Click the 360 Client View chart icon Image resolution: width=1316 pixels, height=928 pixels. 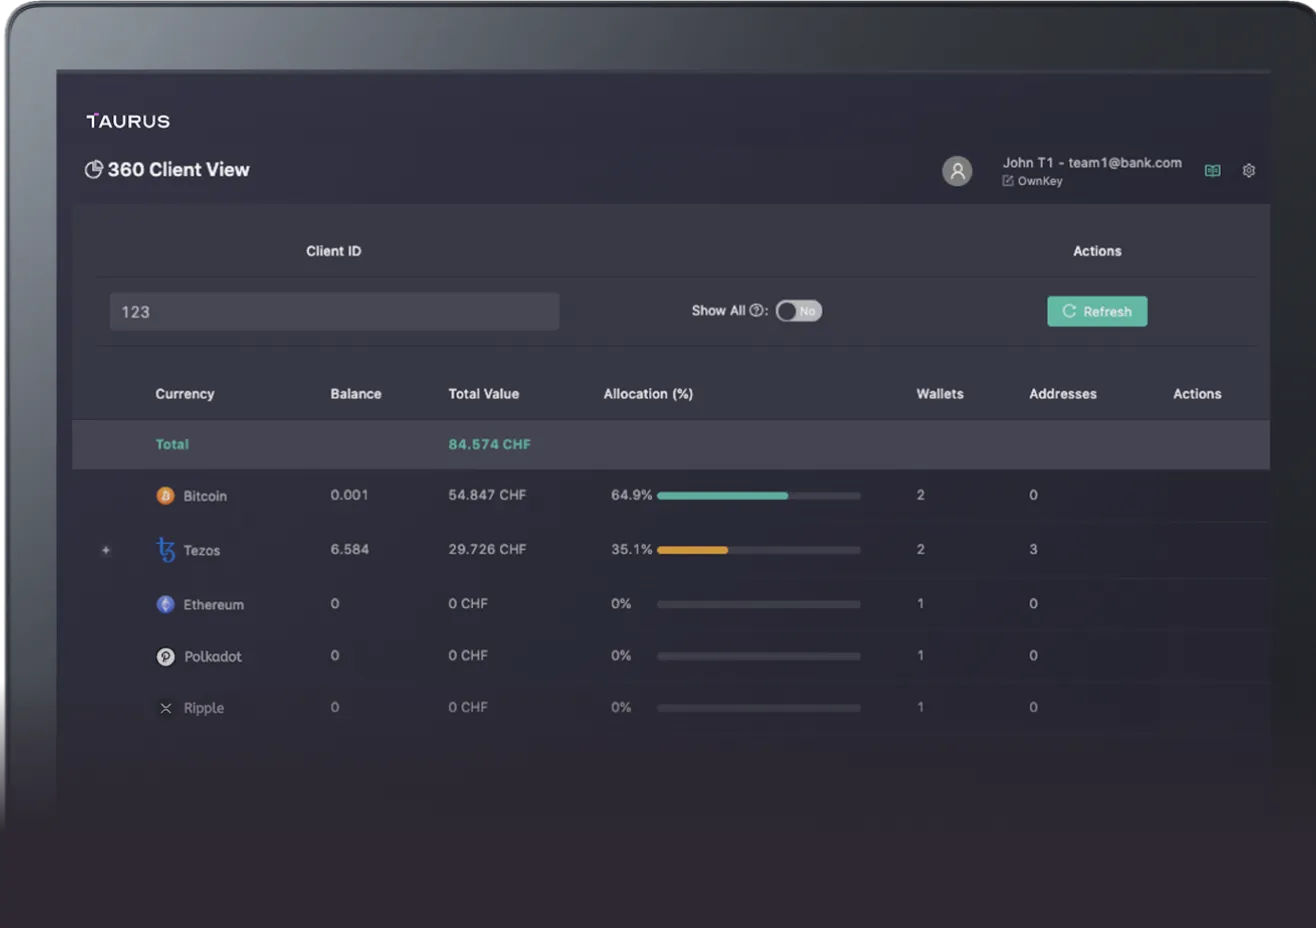click(94, 170)
